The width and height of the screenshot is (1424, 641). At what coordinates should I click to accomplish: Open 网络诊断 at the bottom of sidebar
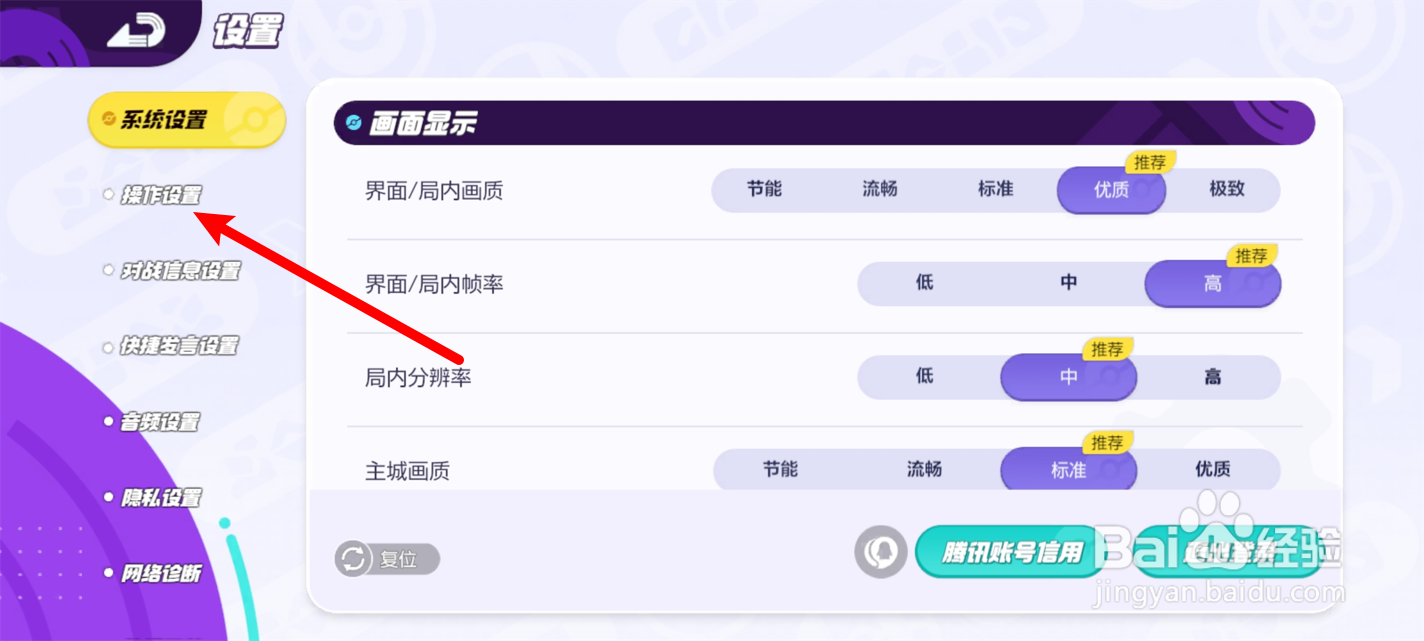pos(160,572)
